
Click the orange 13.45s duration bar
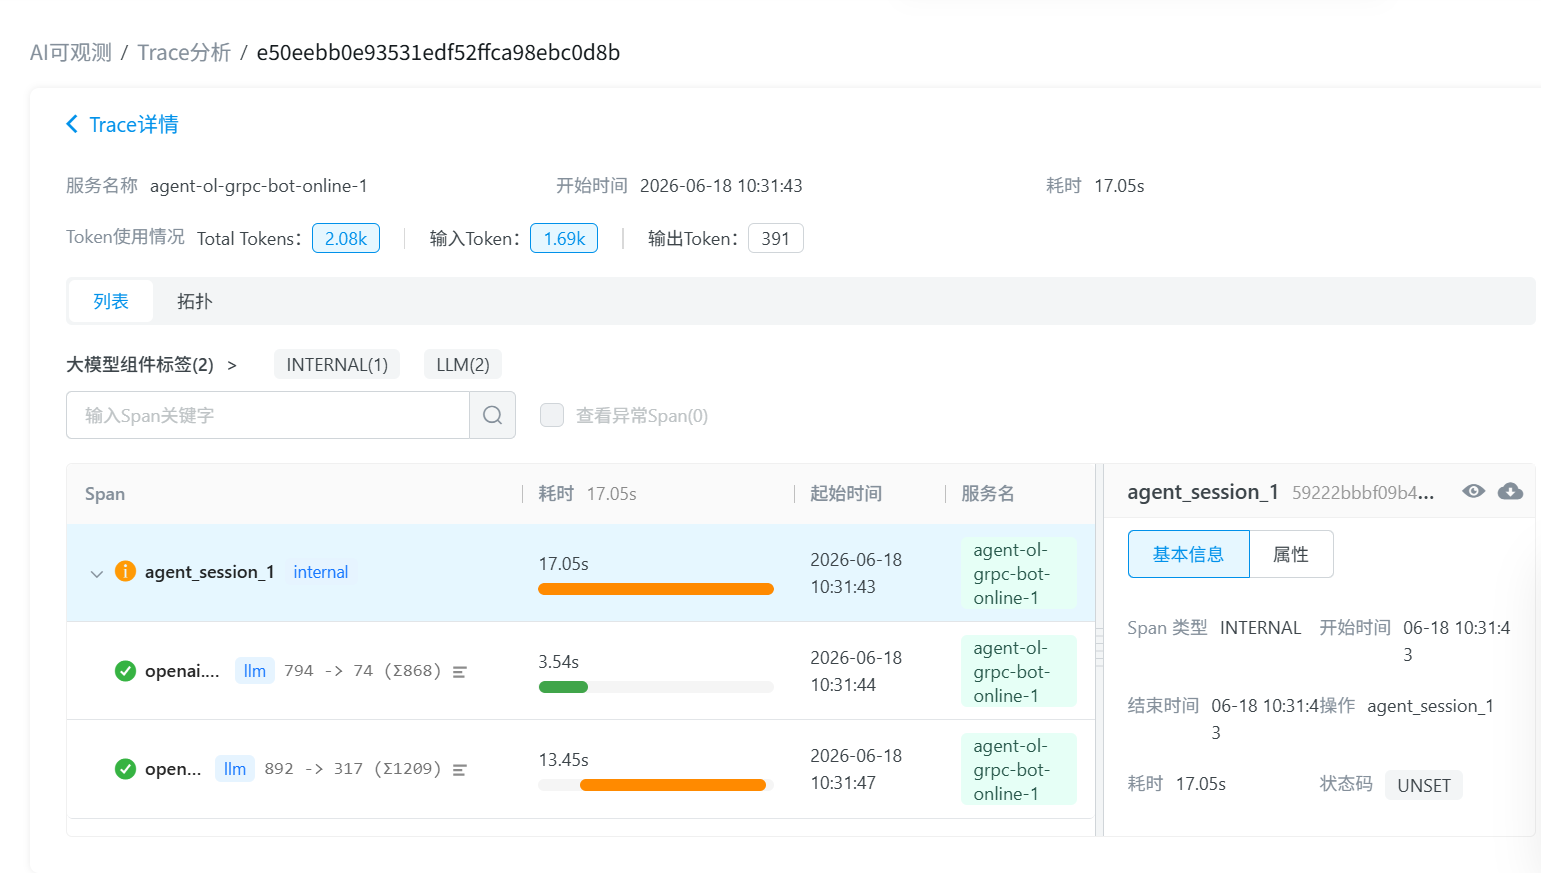click(673, 785)
